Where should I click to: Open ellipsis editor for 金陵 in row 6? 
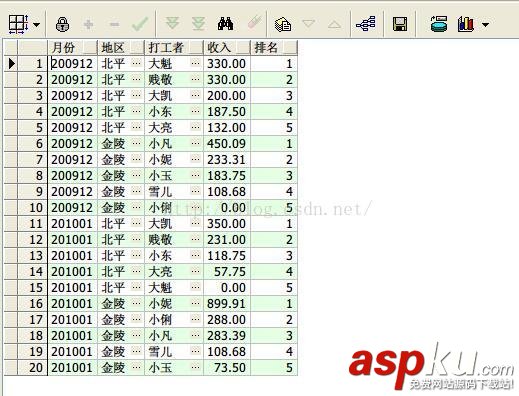[136, 142]
